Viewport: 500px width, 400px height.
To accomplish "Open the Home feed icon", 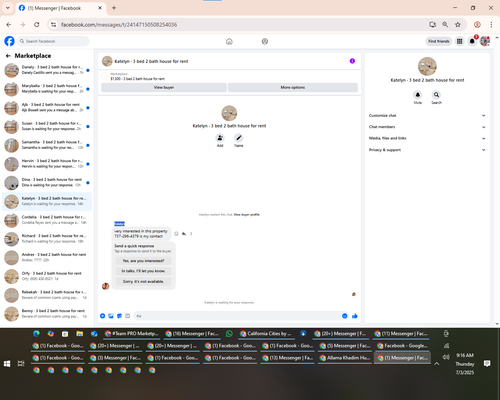I will (x=229, y=41).
